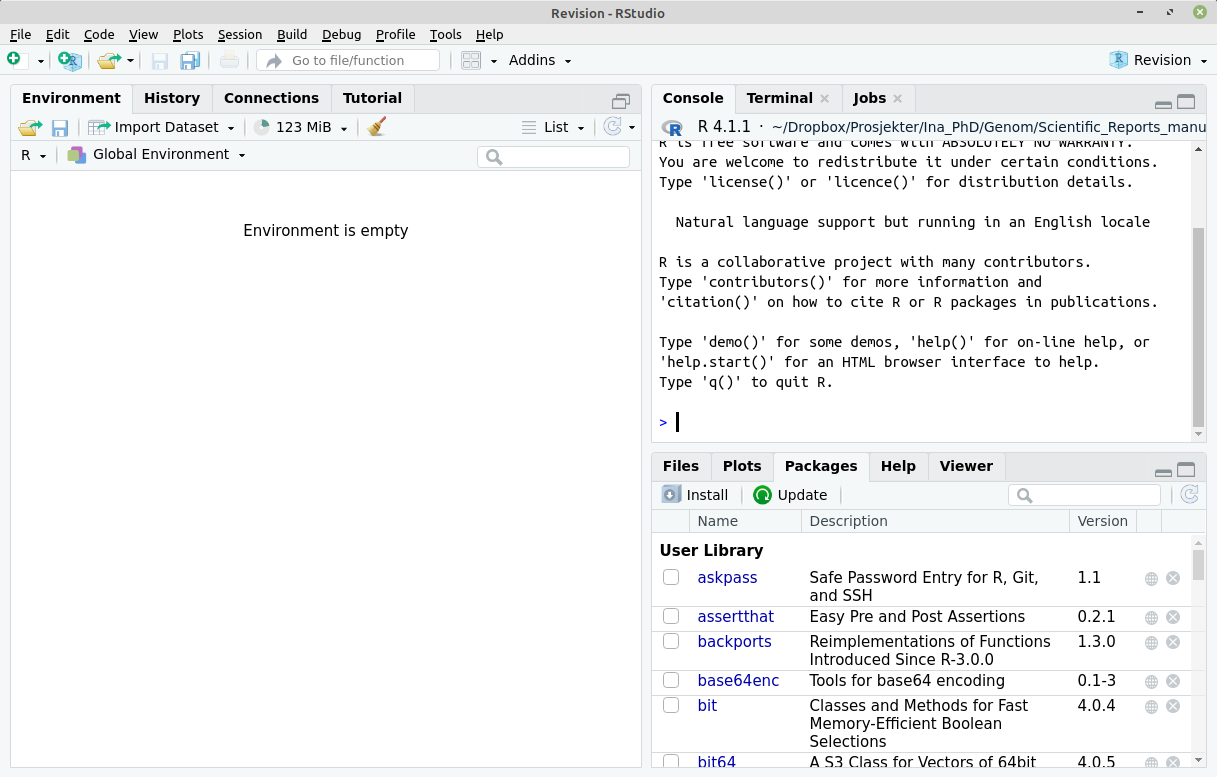This screenshot has height=777, width=1217.
Task: Click Refresh package list icon
Action: click(1189, 494)
